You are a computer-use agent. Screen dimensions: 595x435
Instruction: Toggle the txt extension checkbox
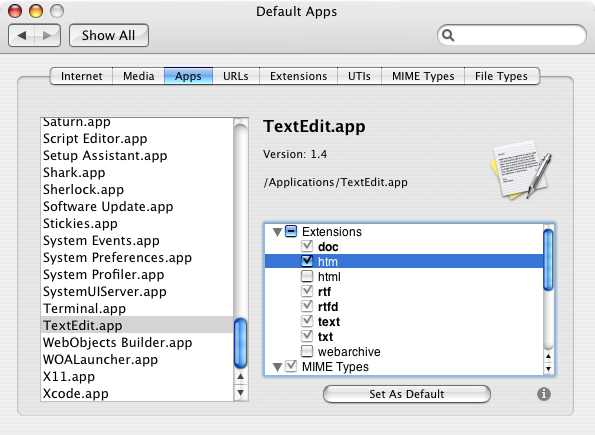click(x=307, y=336)
